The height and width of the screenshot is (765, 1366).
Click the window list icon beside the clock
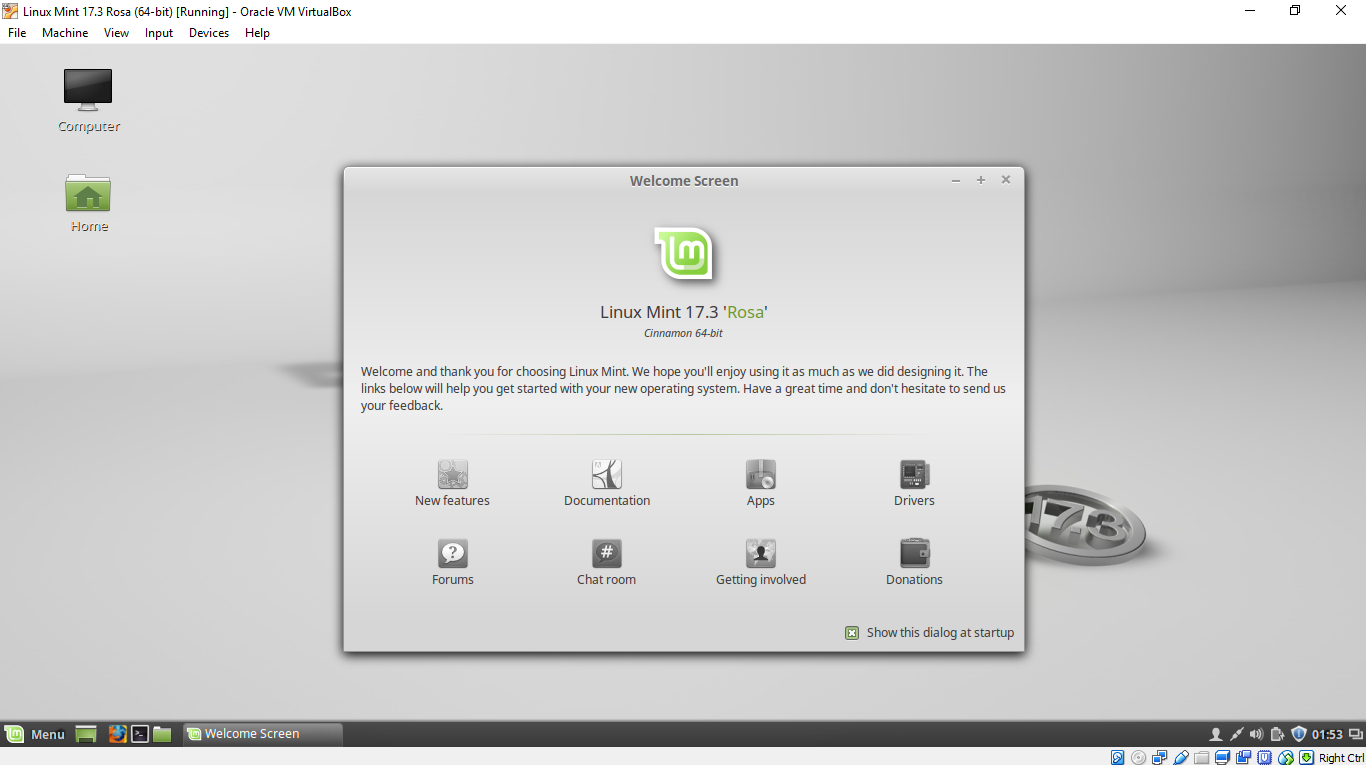[x=1356, y=734]
